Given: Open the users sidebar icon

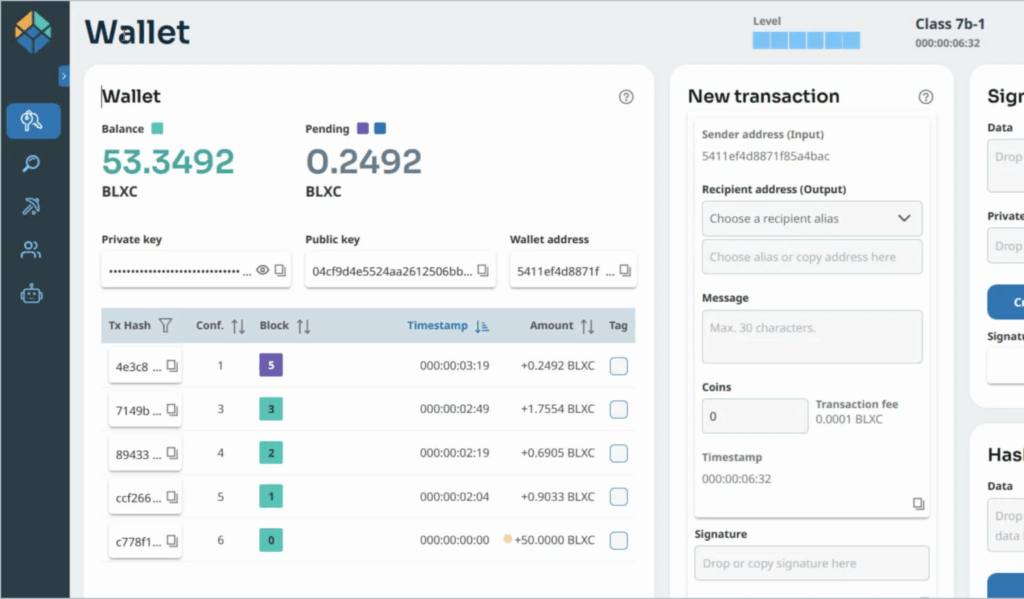Looking at the screenshot, I should 32,250.
